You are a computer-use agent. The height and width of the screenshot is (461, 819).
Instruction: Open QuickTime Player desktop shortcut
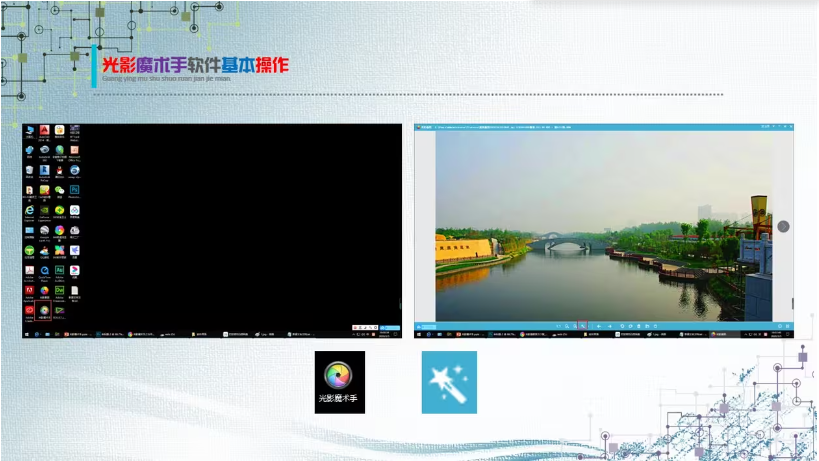(x=44, y=272)
